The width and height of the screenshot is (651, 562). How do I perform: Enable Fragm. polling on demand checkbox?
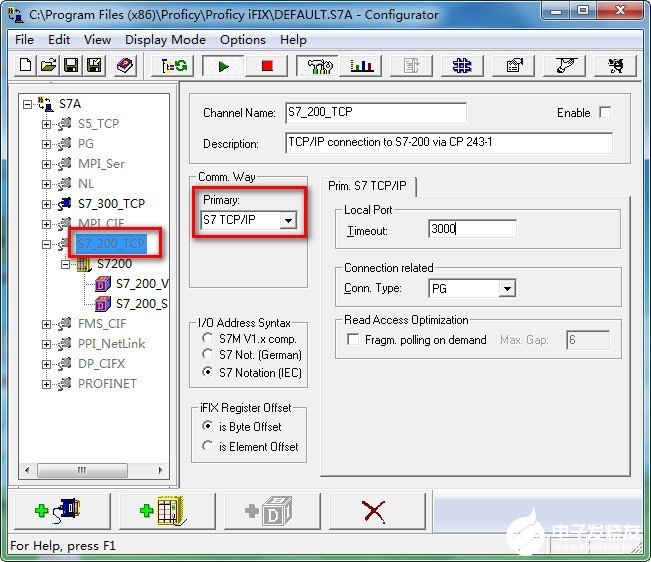tap(353, 341)
